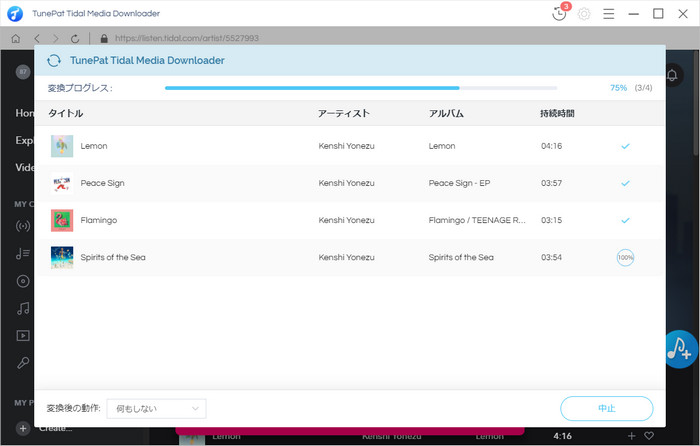The width and height of the screenshot is (700, 446).
Task: Select the Lemon track title
Action: pyautogui.click(x=94, y=146)
